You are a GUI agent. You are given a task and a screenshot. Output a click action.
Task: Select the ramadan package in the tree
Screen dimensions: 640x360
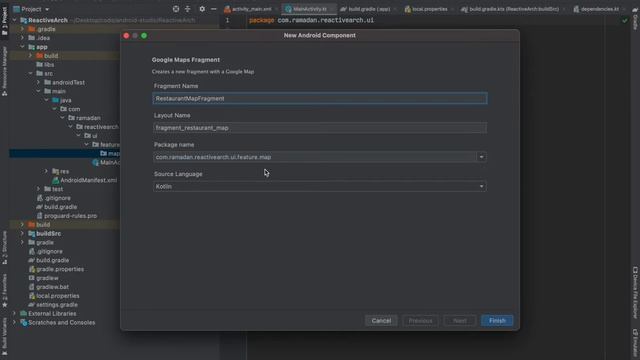(x=84, y=118)
